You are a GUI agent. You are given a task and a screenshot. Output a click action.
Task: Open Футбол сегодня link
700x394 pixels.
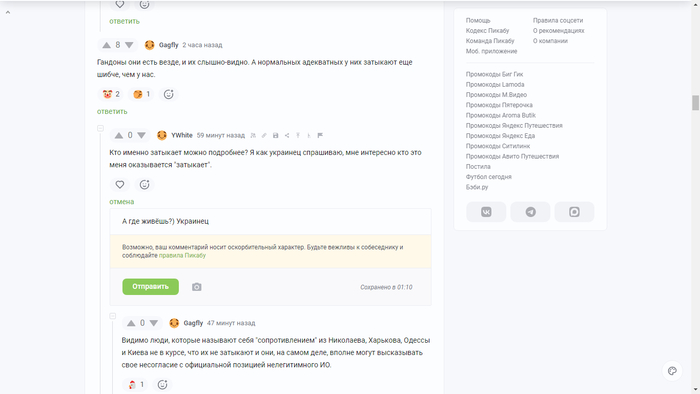(488, 177)
